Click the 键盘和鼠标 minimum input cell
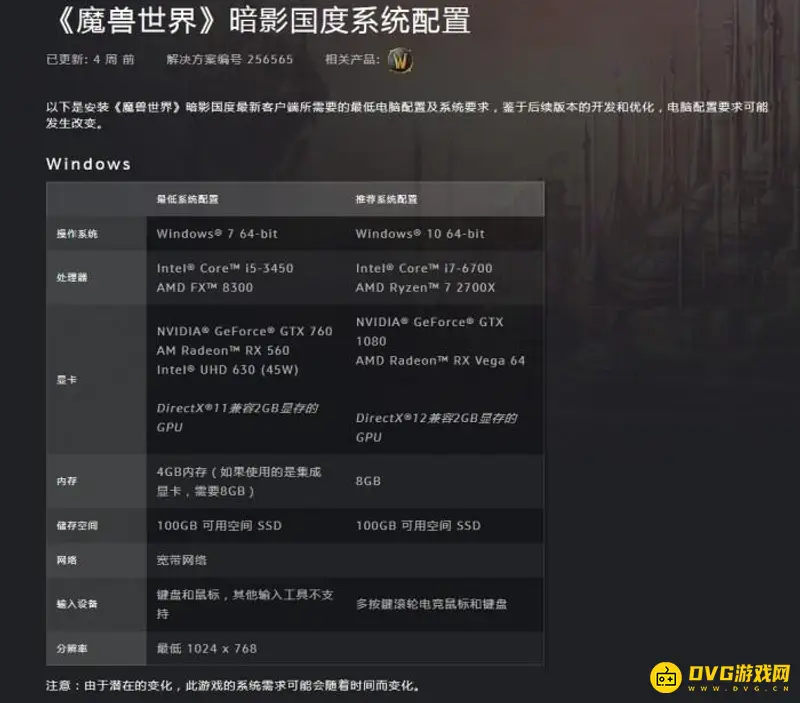Screen dimensions: 800x703 coord(245,605)
